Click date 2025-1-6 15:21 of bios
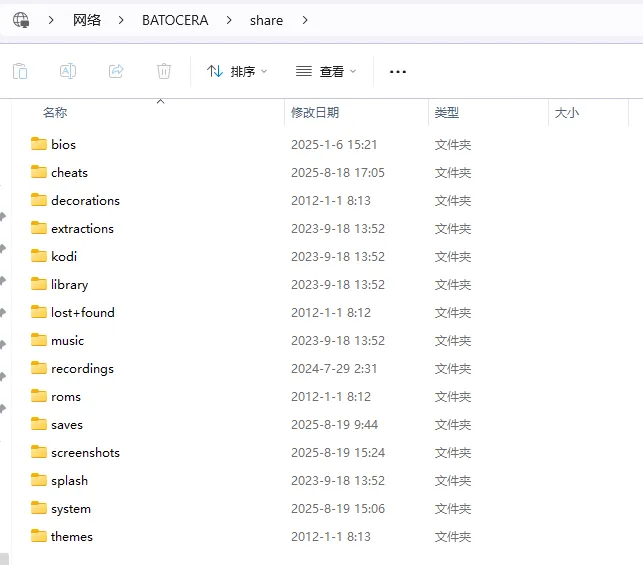 334,144
